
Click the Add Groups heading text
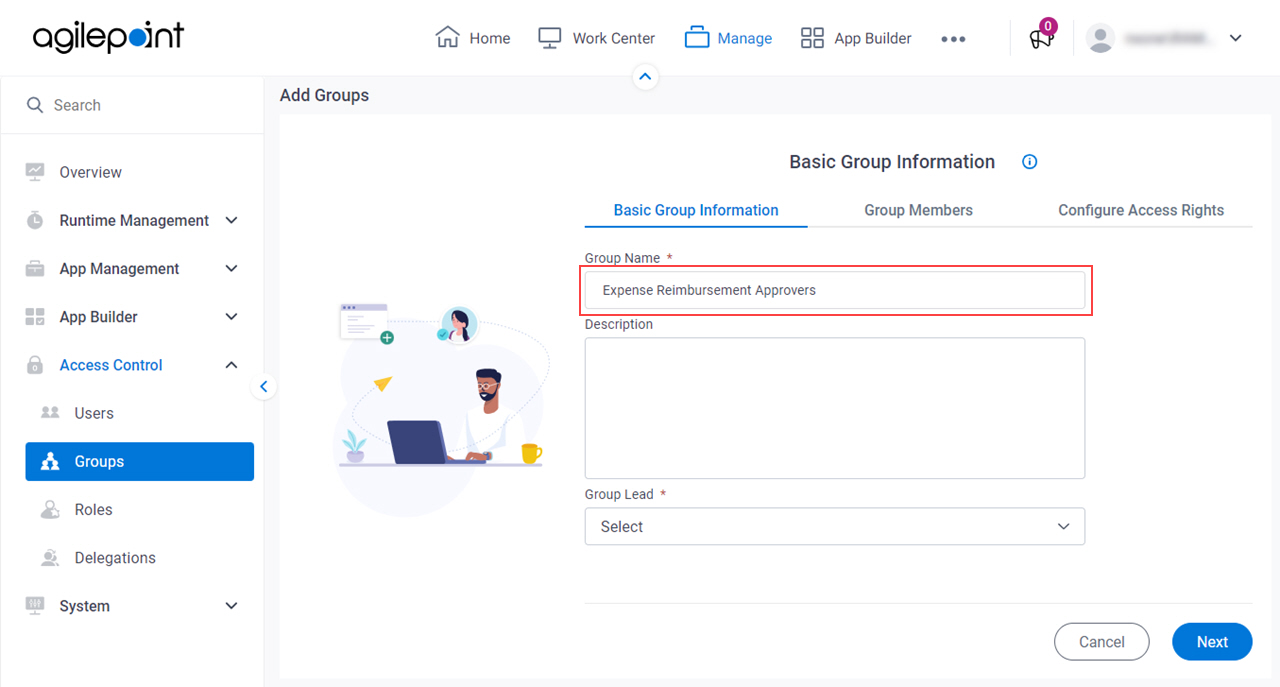pos(324,95)
